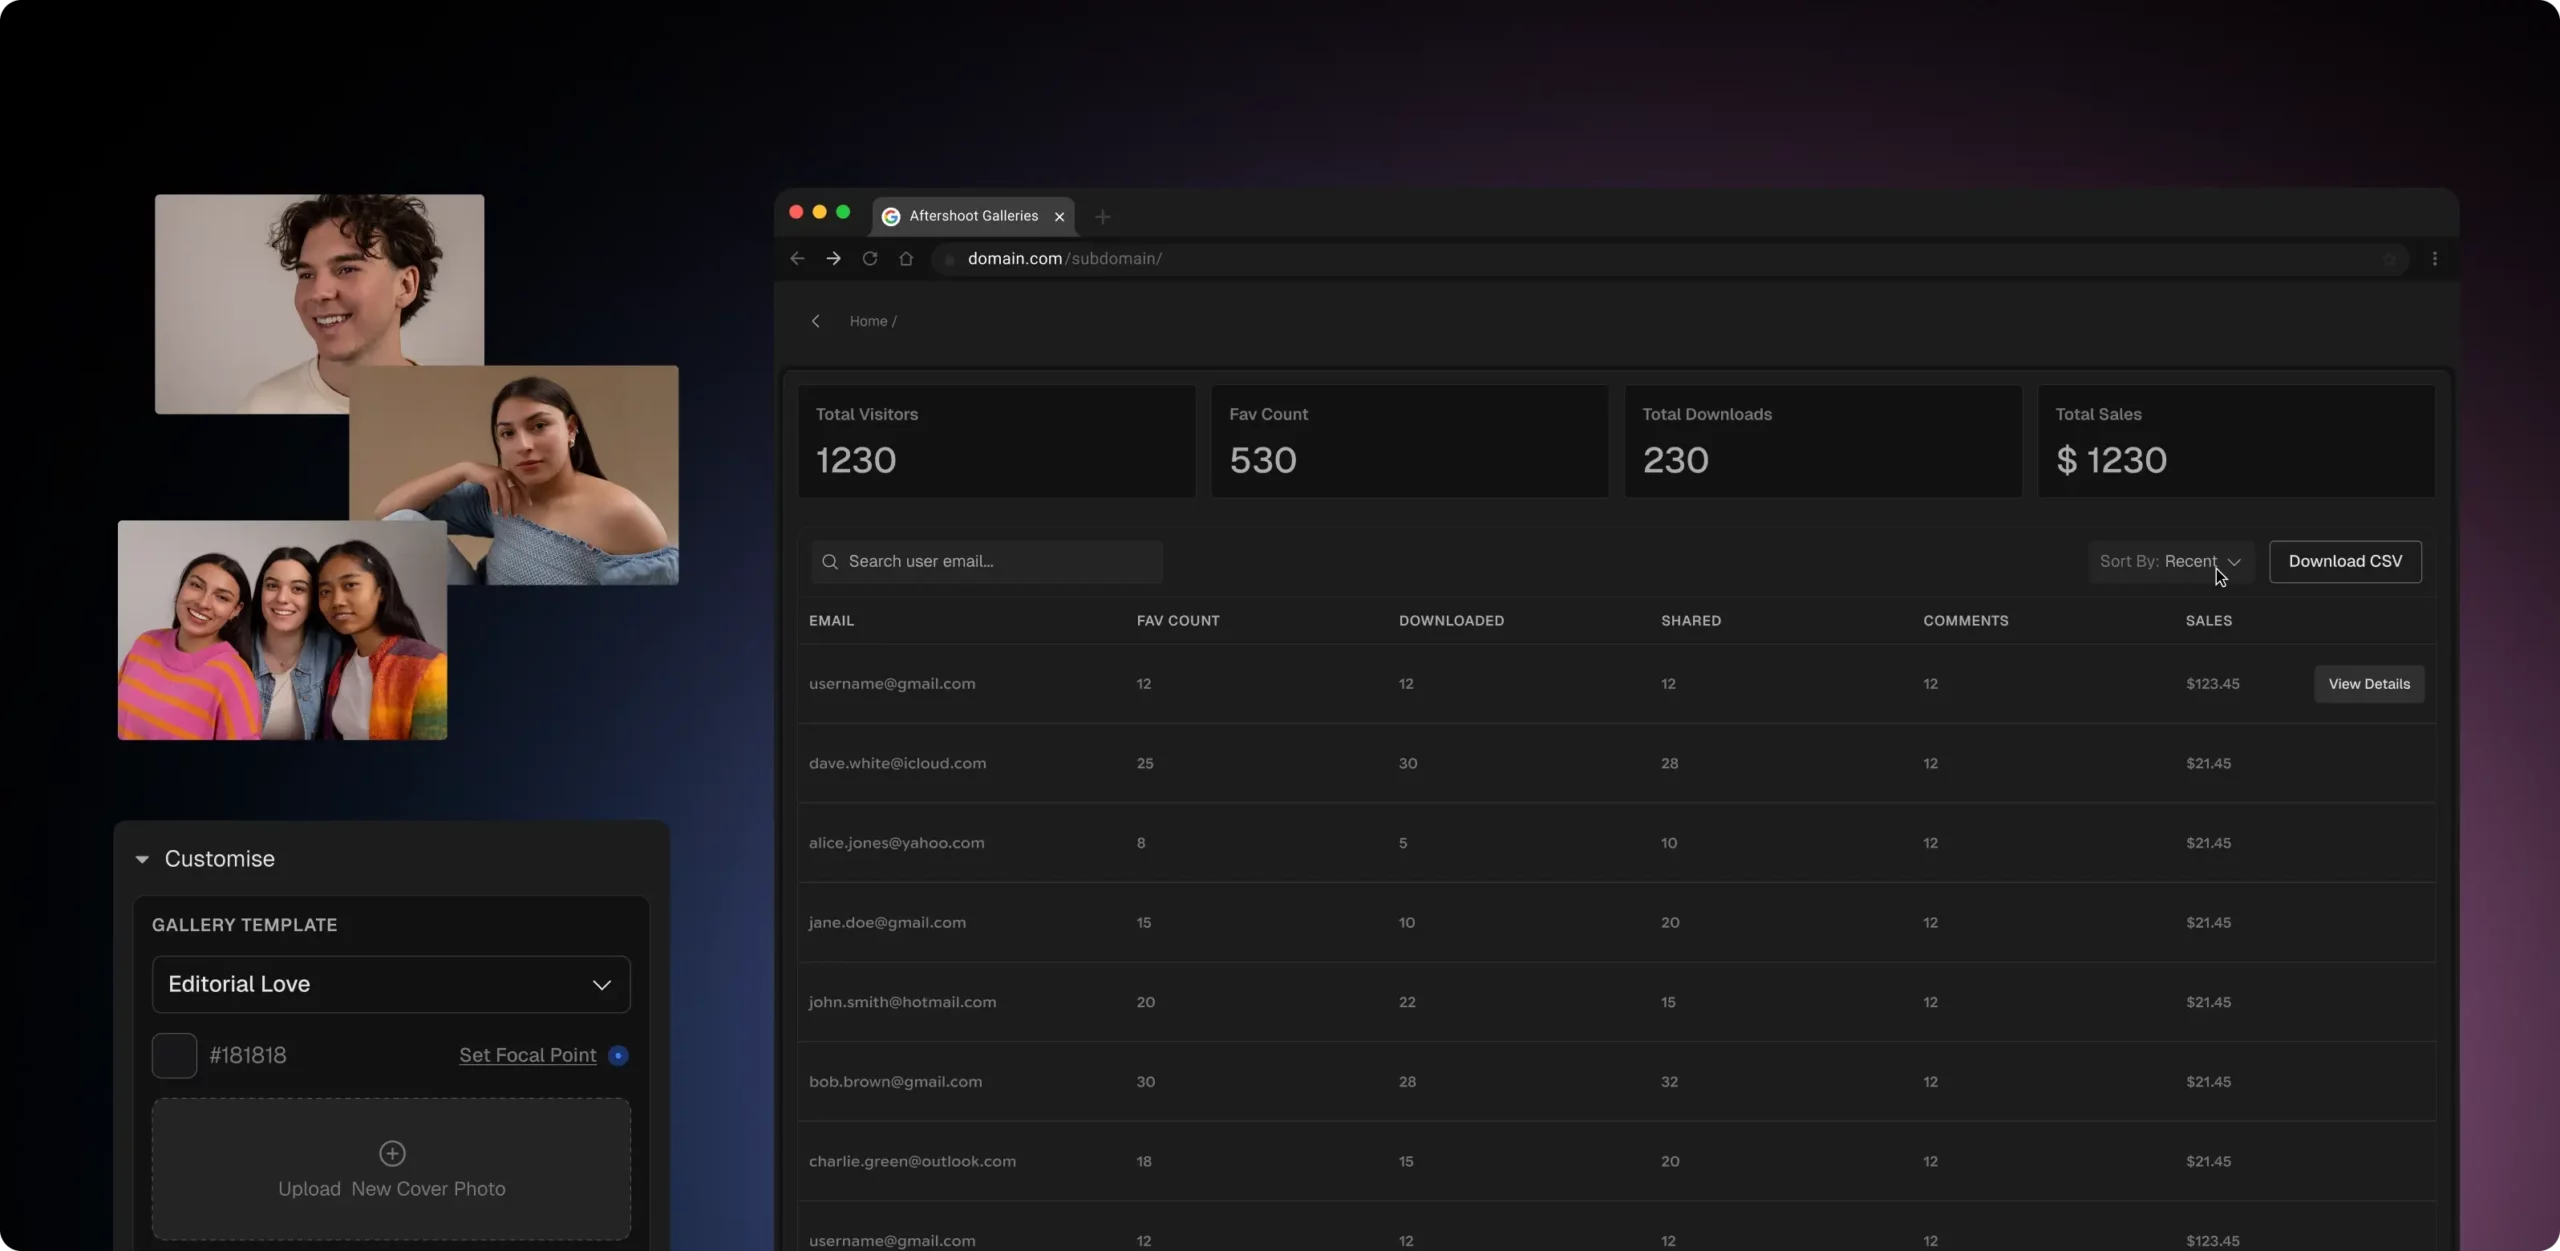Viewport: 2560px width, 1251px height.
Task: Click the Search user email field
Action: click(x=987, y=562)
